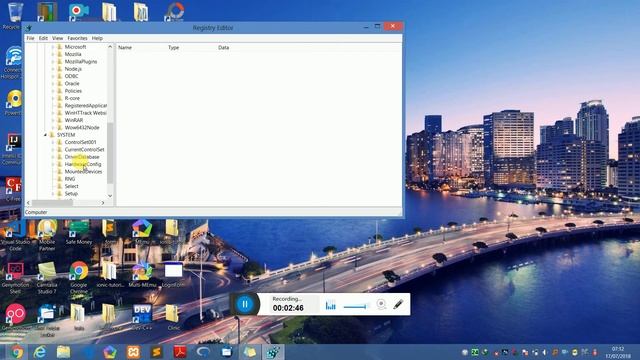Open the taskbar clock and date
This screenshot has height=360, width=640.
click(618, 352)
